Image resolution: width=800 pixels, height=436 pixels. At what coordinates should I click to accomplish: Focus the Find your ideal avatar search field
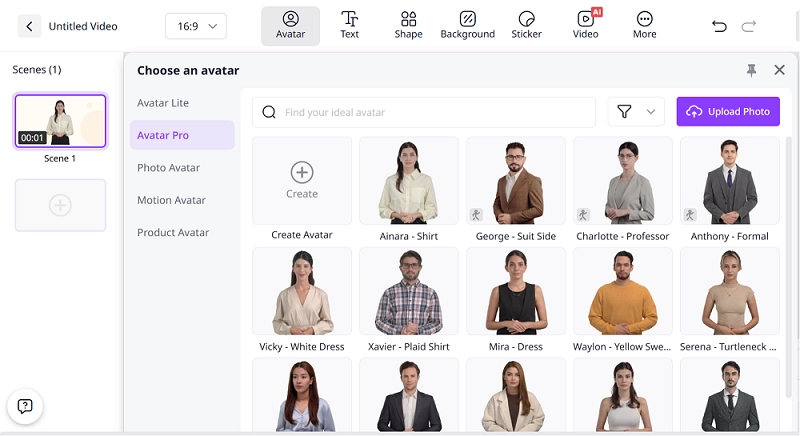424,112
